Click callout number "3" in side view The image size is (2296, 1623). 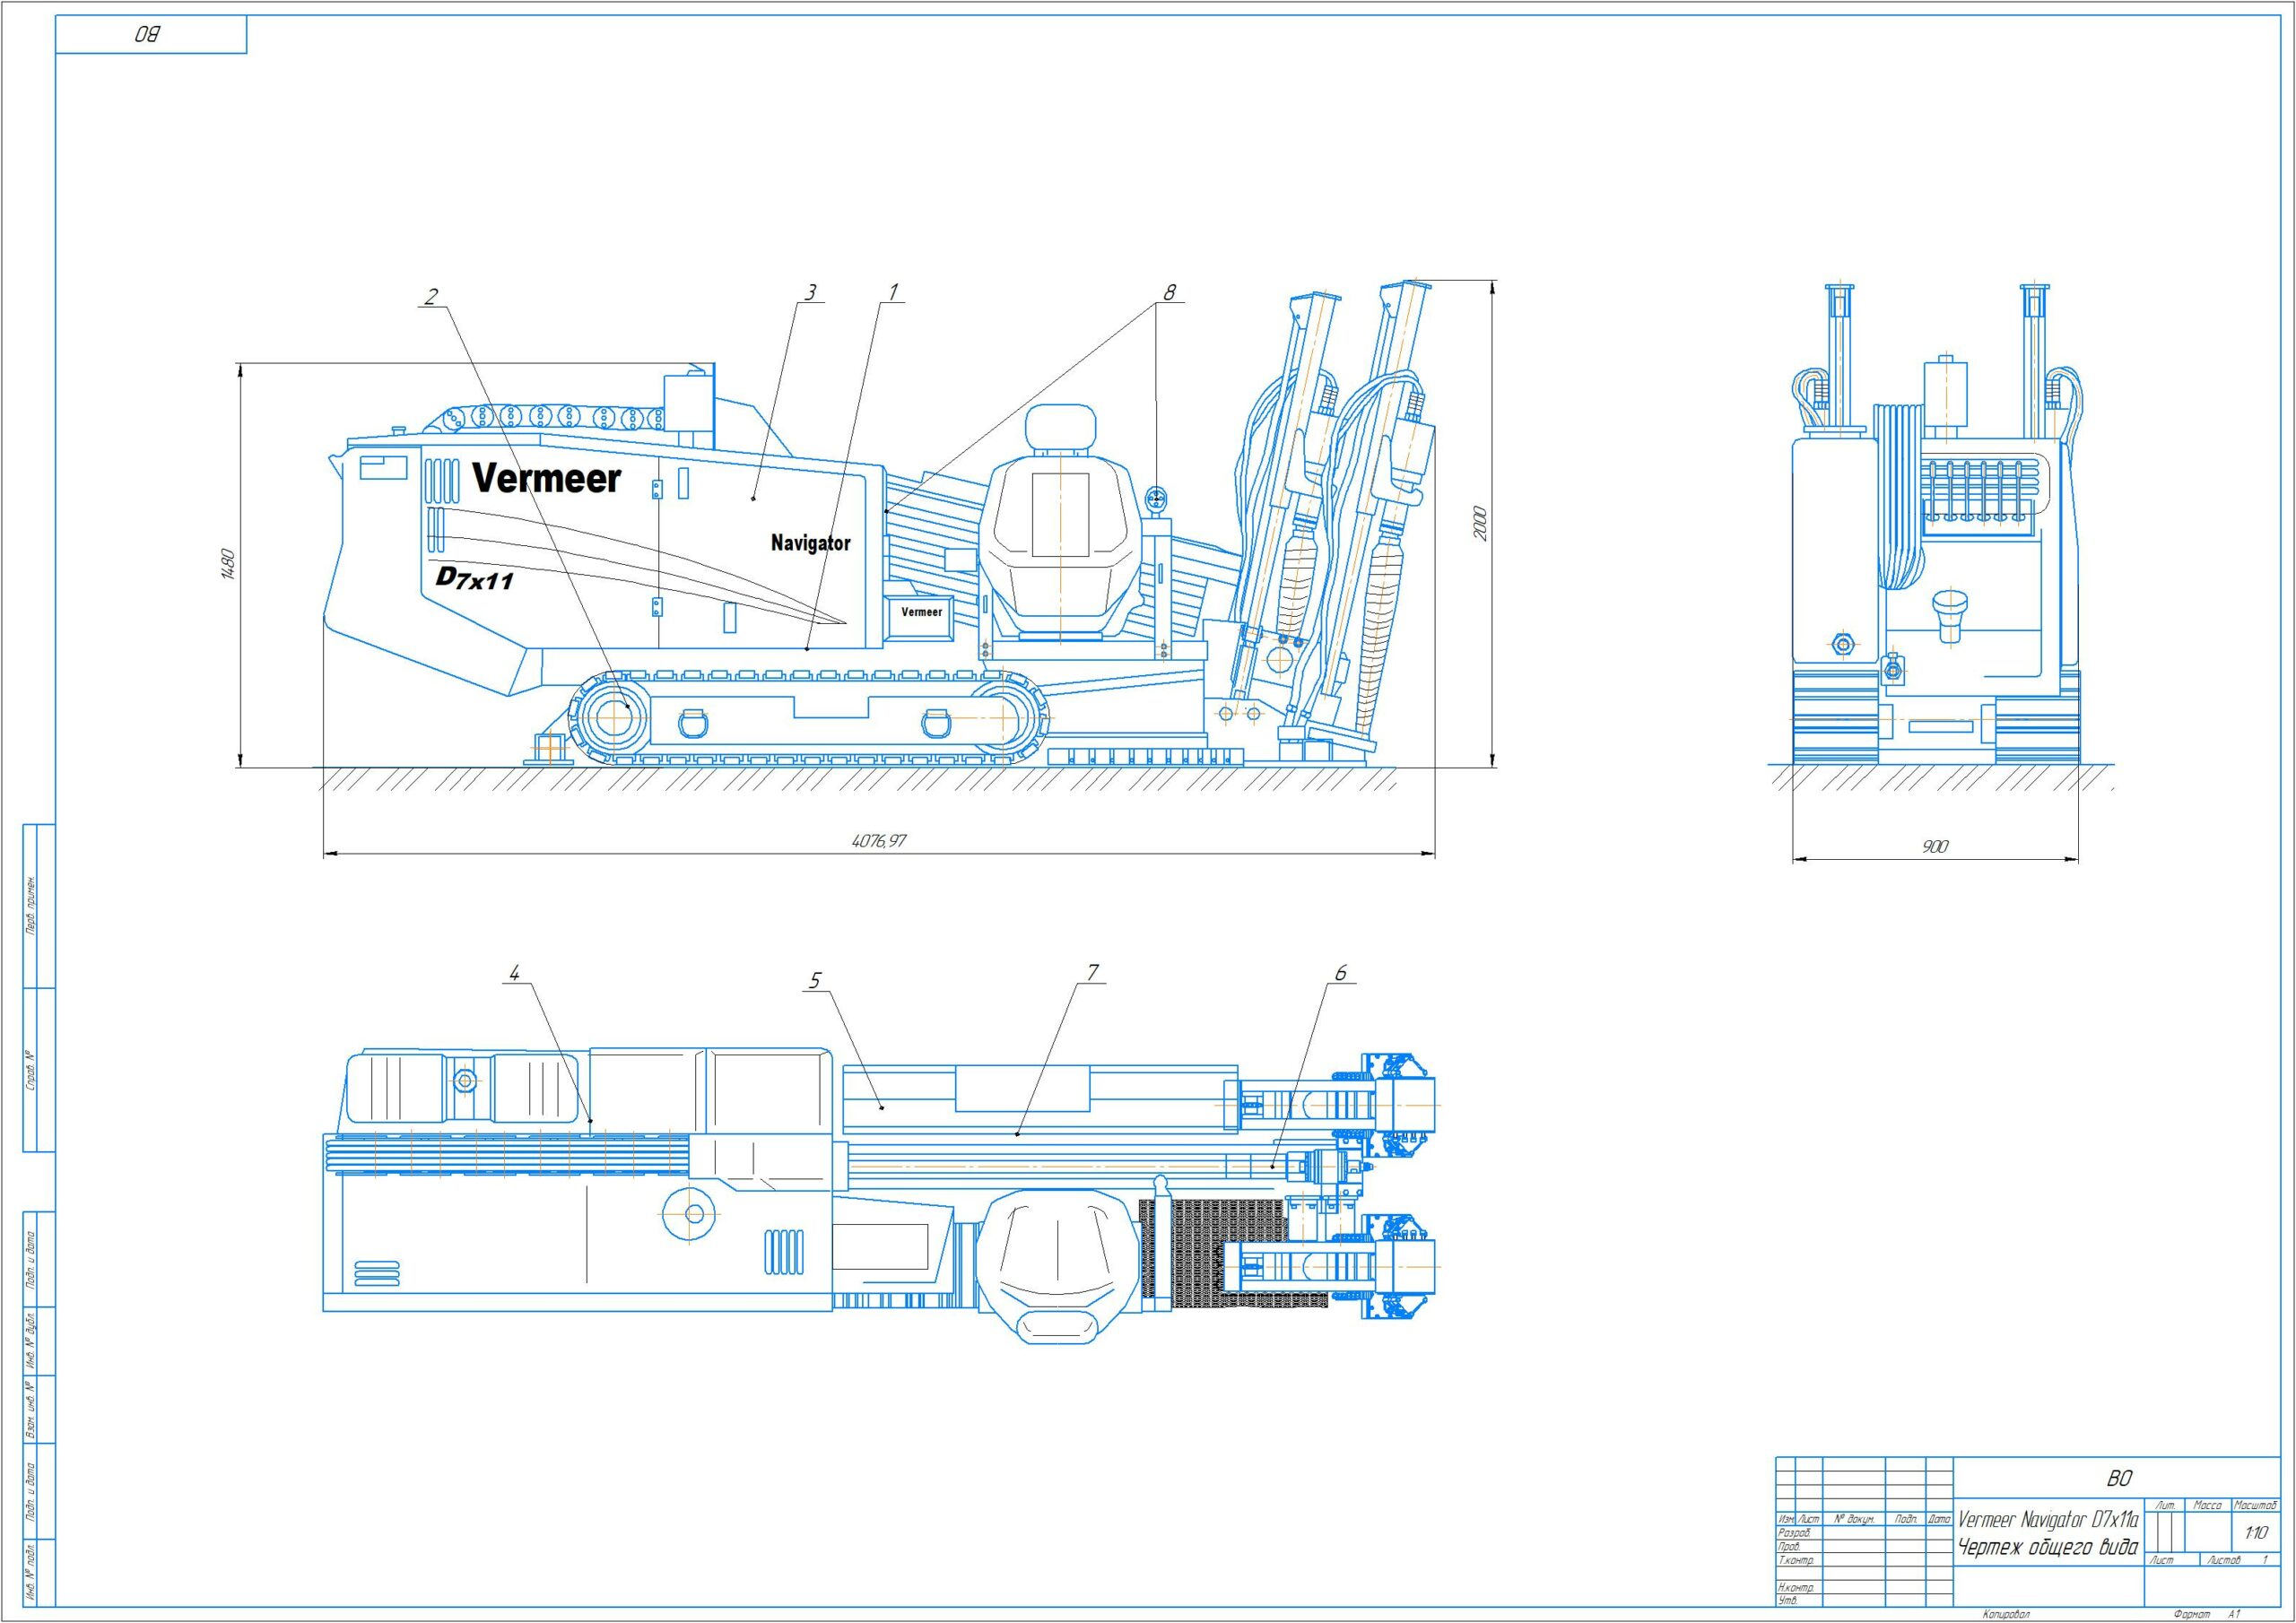811,292
